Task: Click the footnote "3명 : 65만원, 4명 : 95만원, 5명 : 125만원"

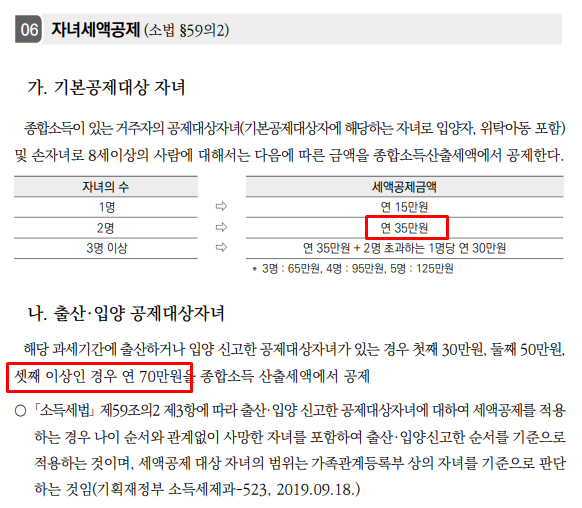Action: coord(357,268)
